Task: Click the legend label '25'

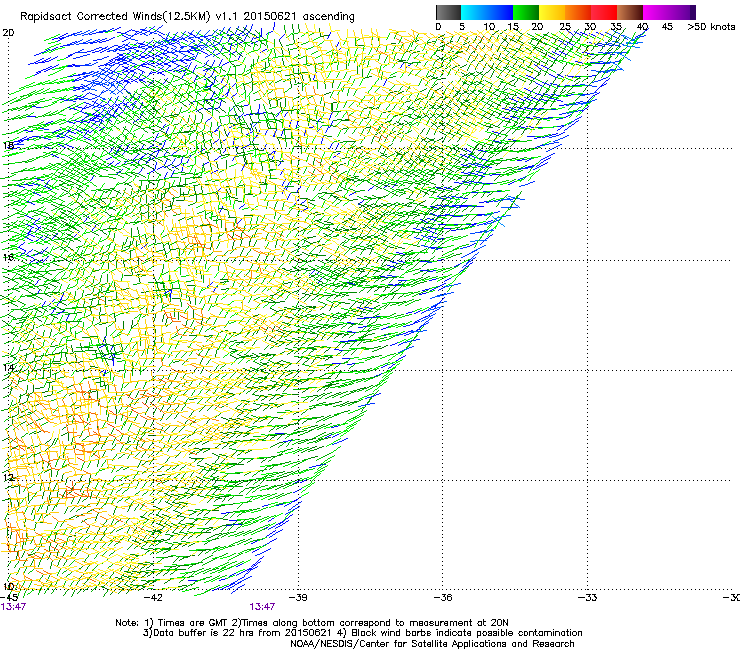Action: click(565, 27)
